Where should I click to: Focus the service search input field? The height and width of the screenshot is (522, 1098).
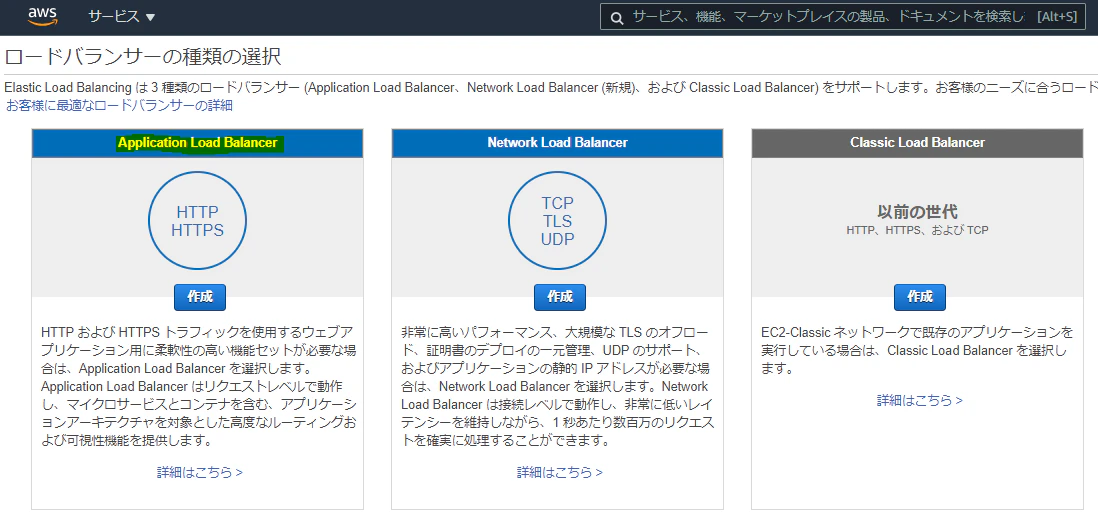(843, 17)
